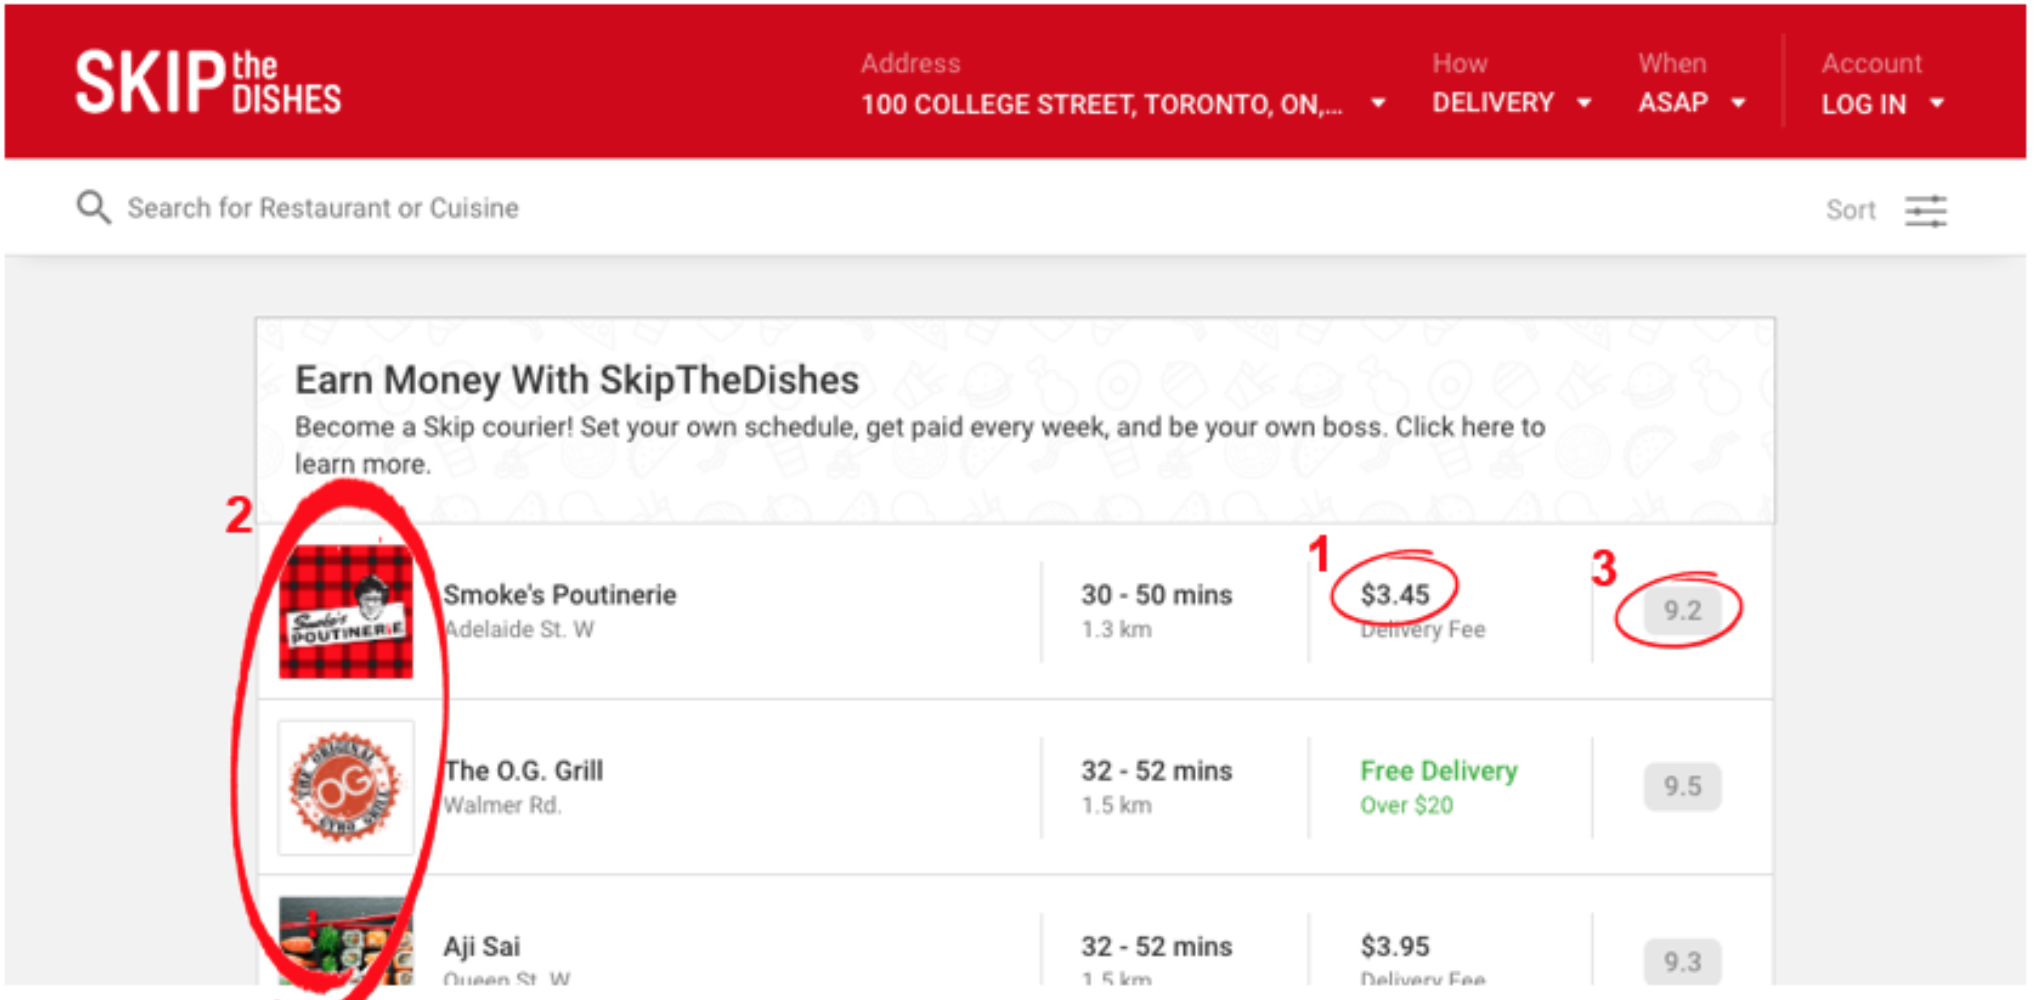The width and height of the screenshot is (2034, 1000).
Task: Click the SkipTheDishes logo
Action: tap(208, 83)
